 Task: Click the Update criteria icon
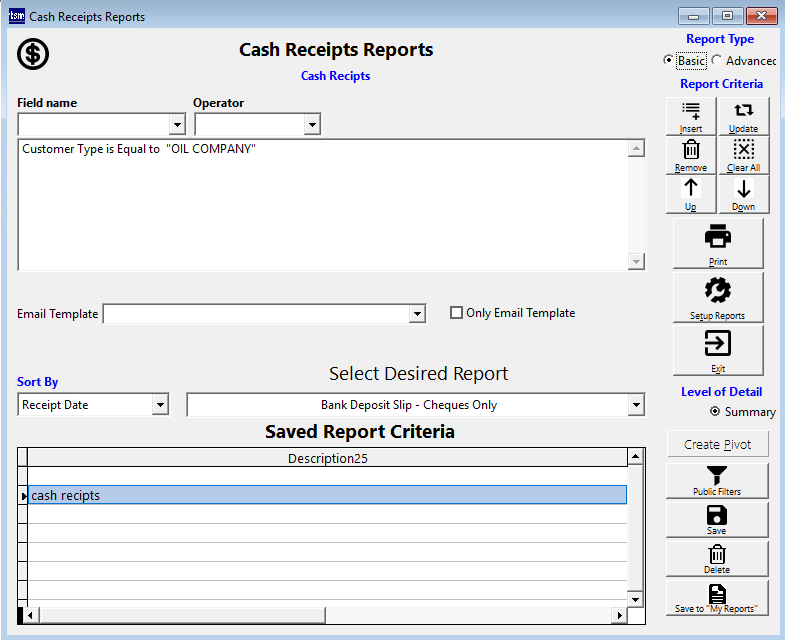743,116
